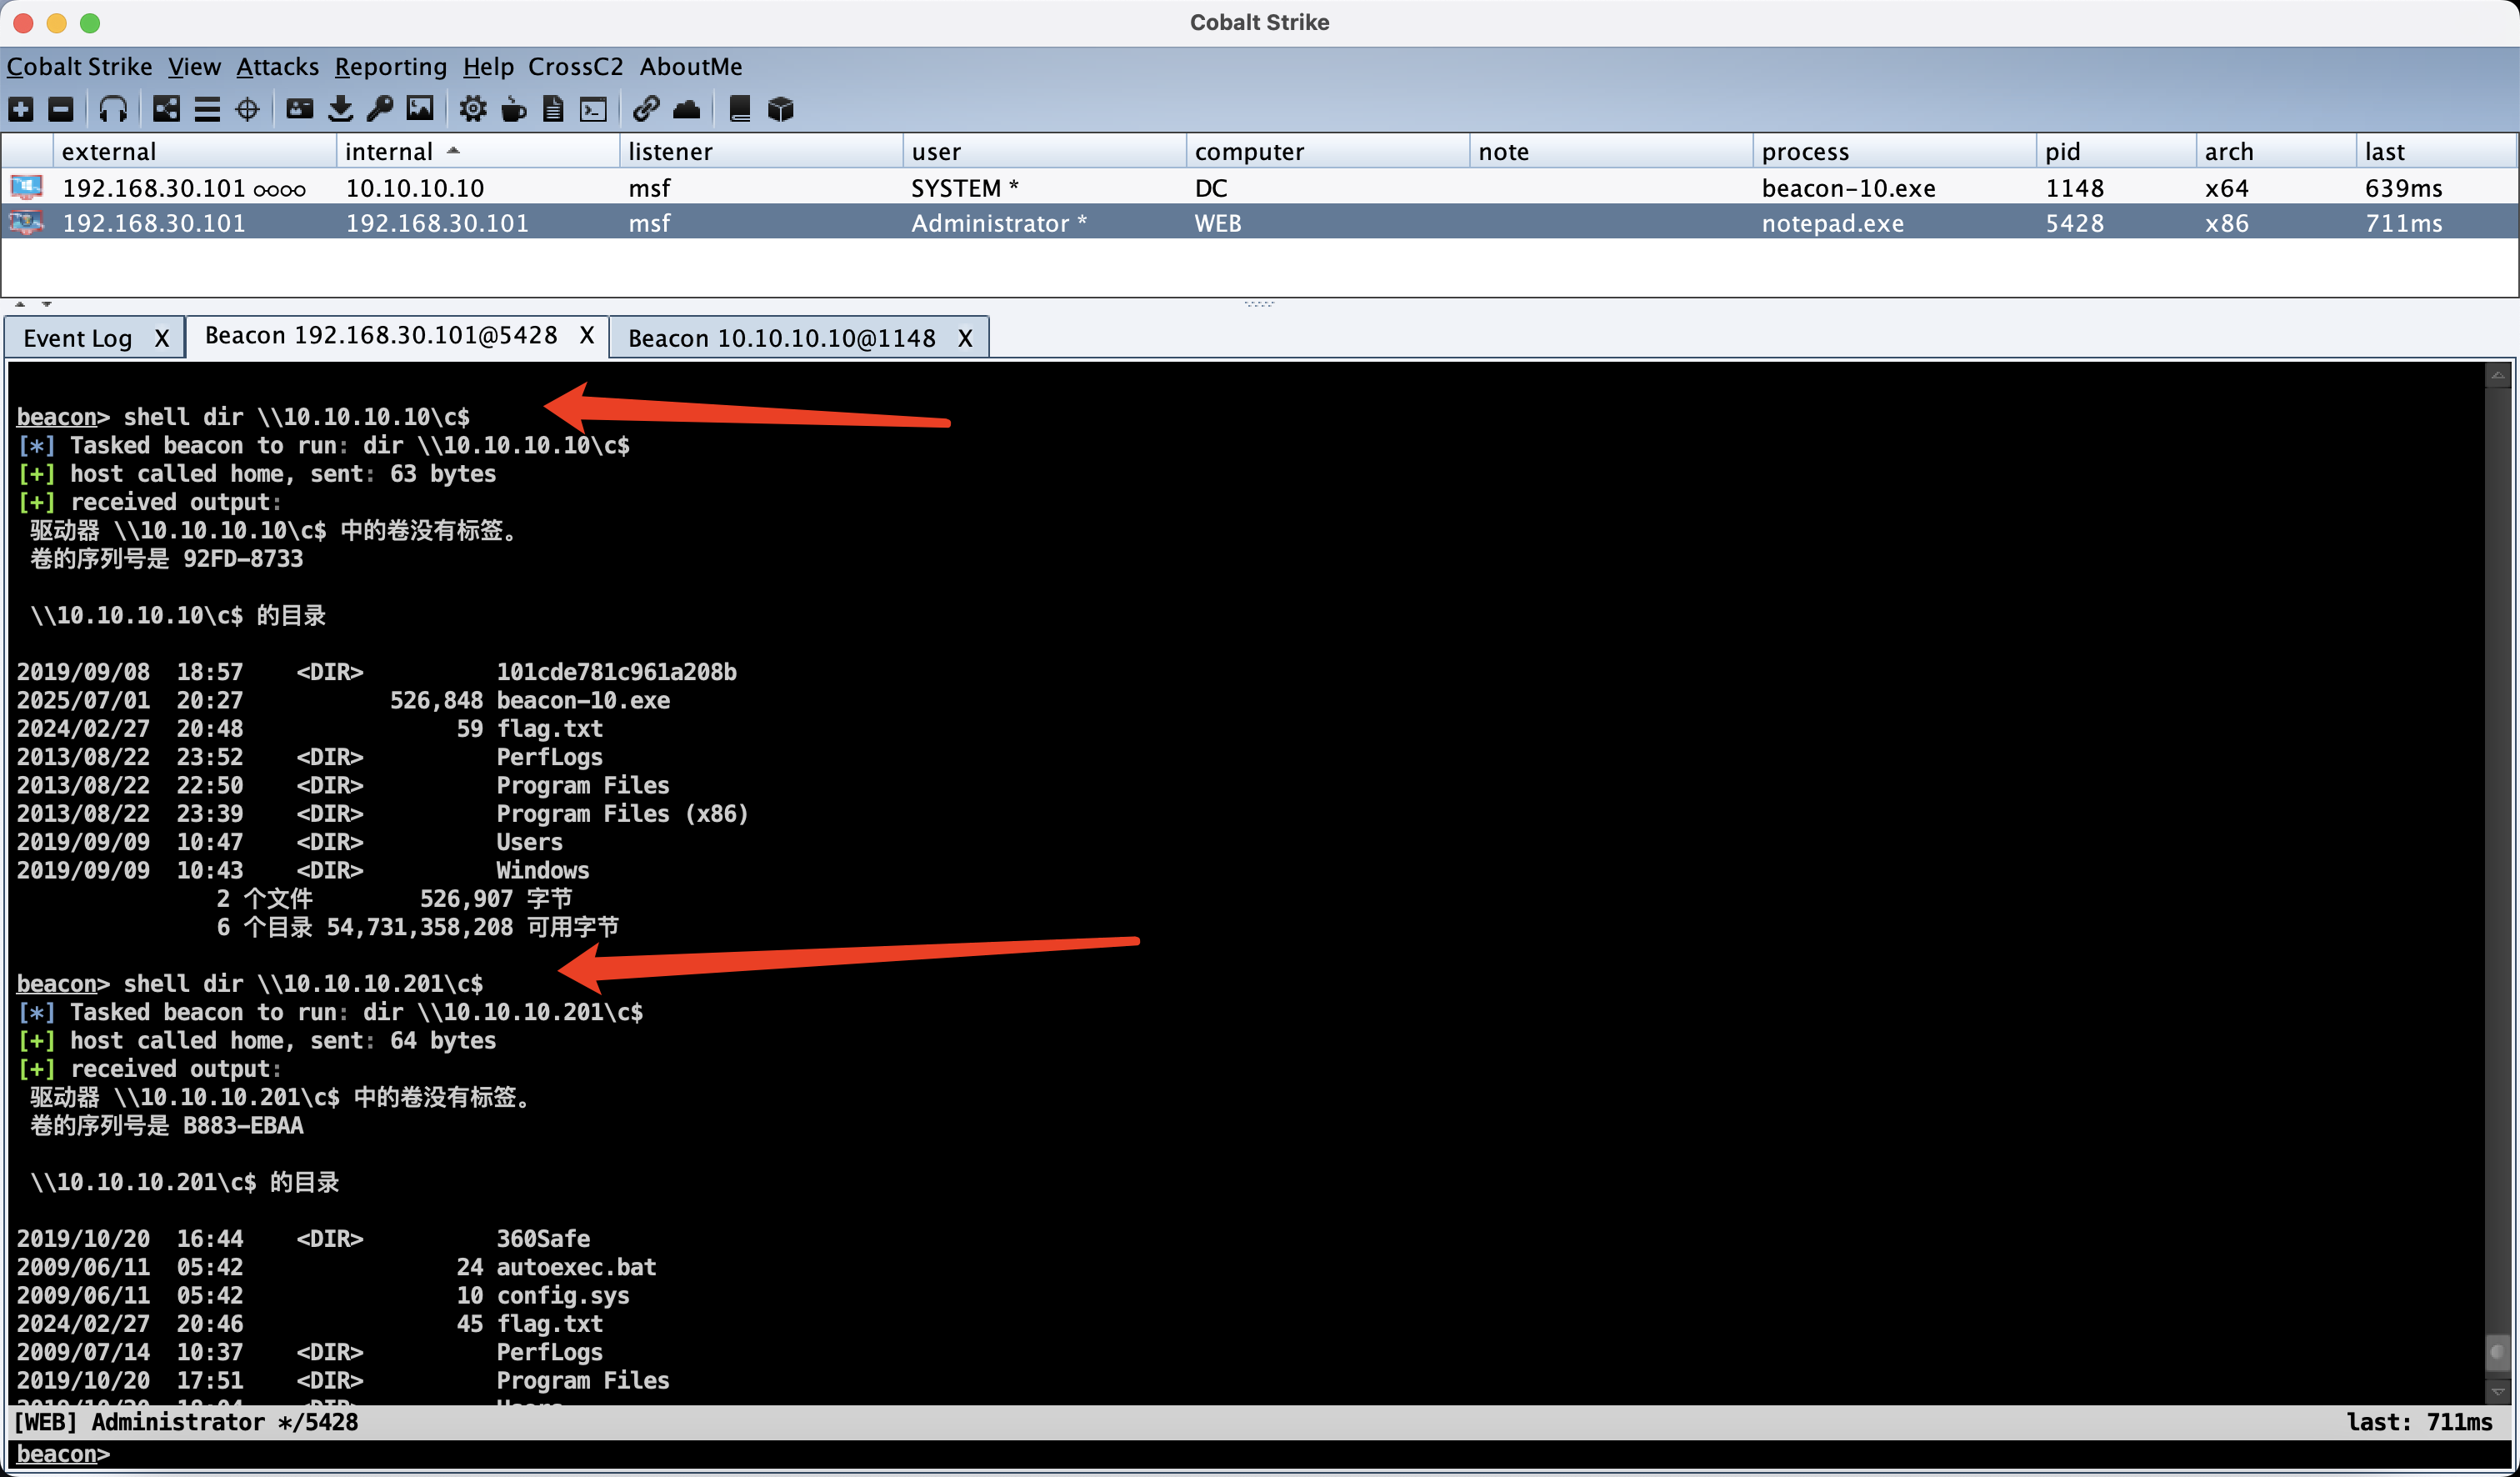This screenshot has width=2520, height=1477.
Task: Open Scripted Web Delivery terminal icon
Action: pos(594,109)
